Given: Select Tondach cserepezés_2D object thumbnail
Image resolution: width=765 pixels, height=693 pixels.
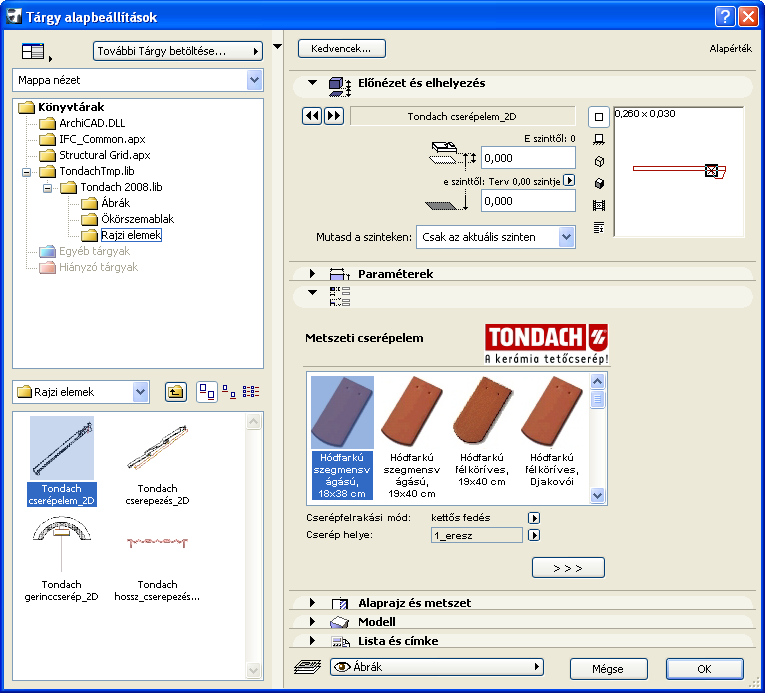Looking at the screenshot, I should [x=157, y=463].
